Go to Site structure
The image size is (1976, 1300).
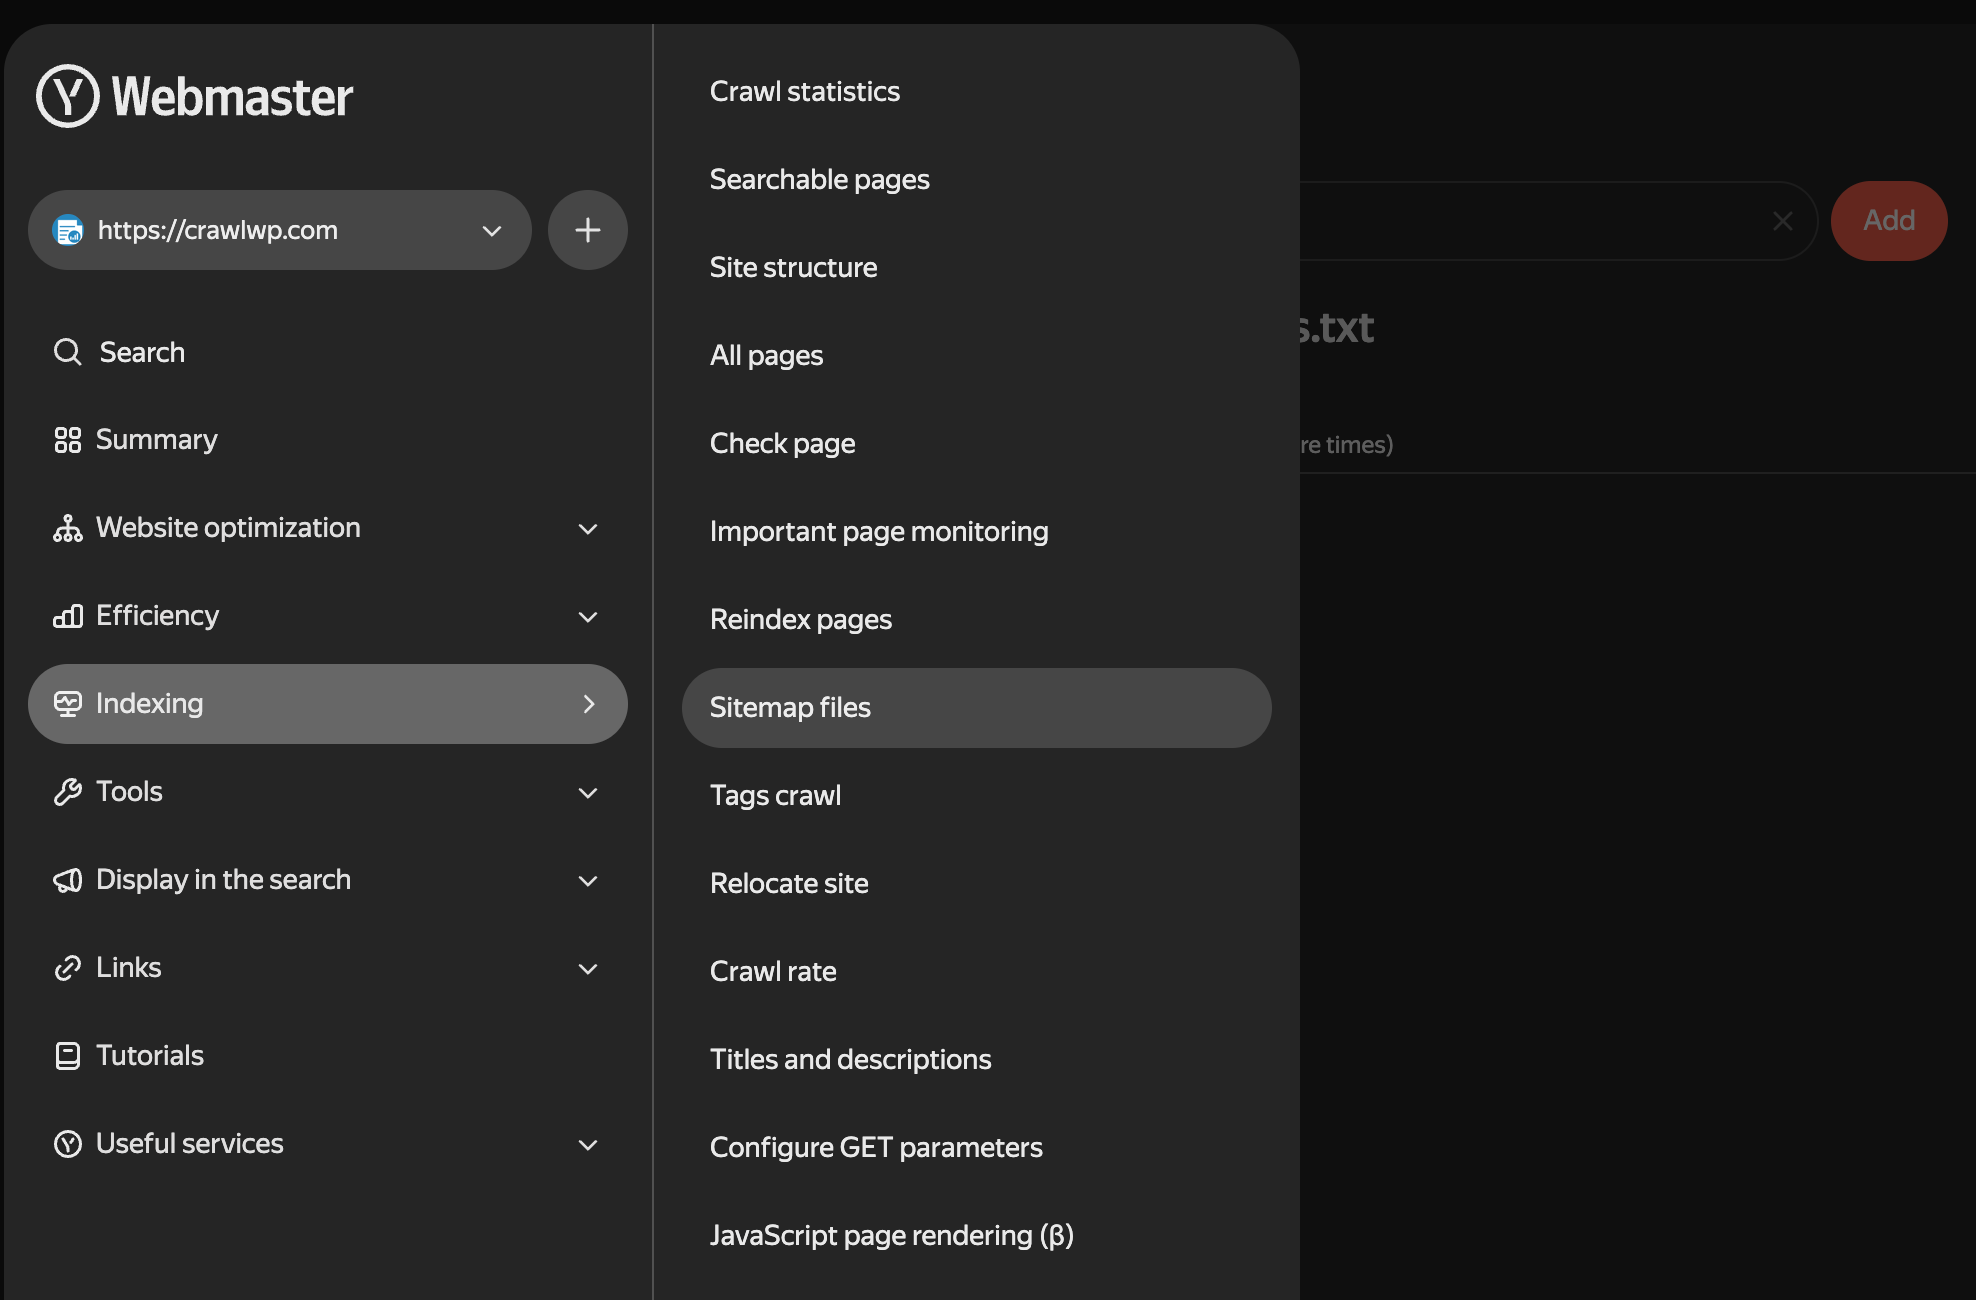794,268
